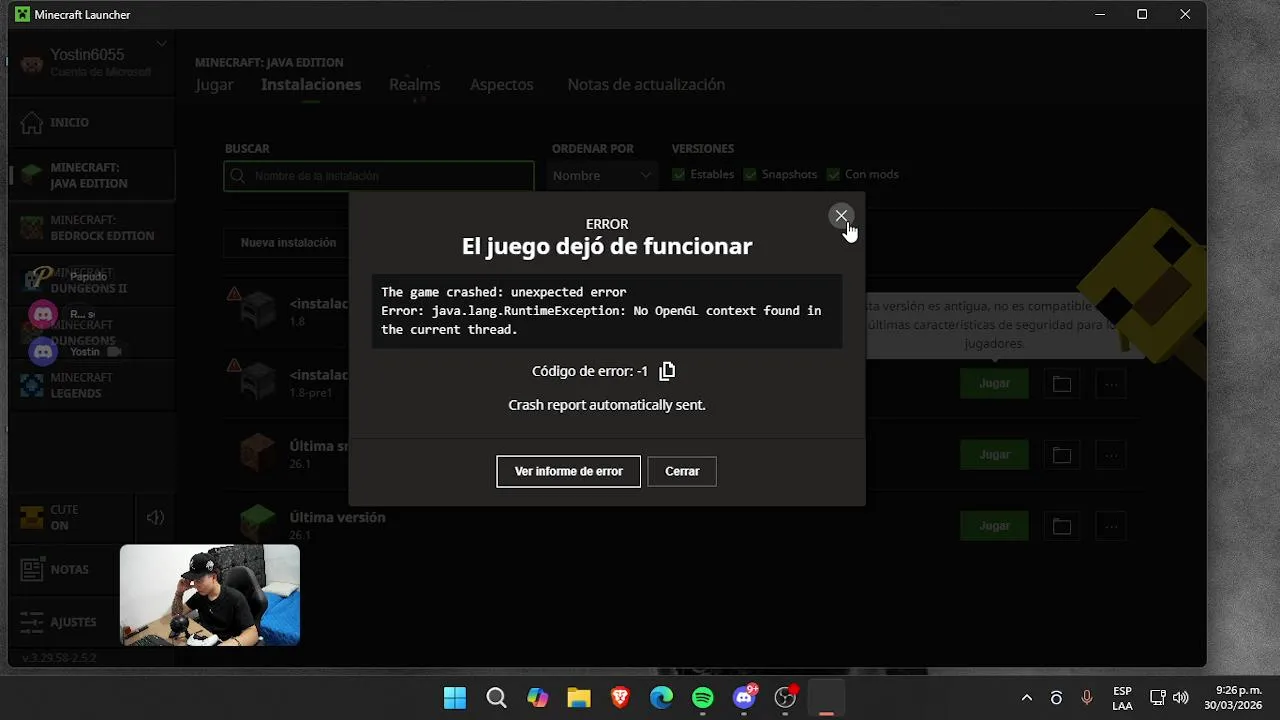
Task: Open the Windows Start menu
Action: [x=454, y=697]
